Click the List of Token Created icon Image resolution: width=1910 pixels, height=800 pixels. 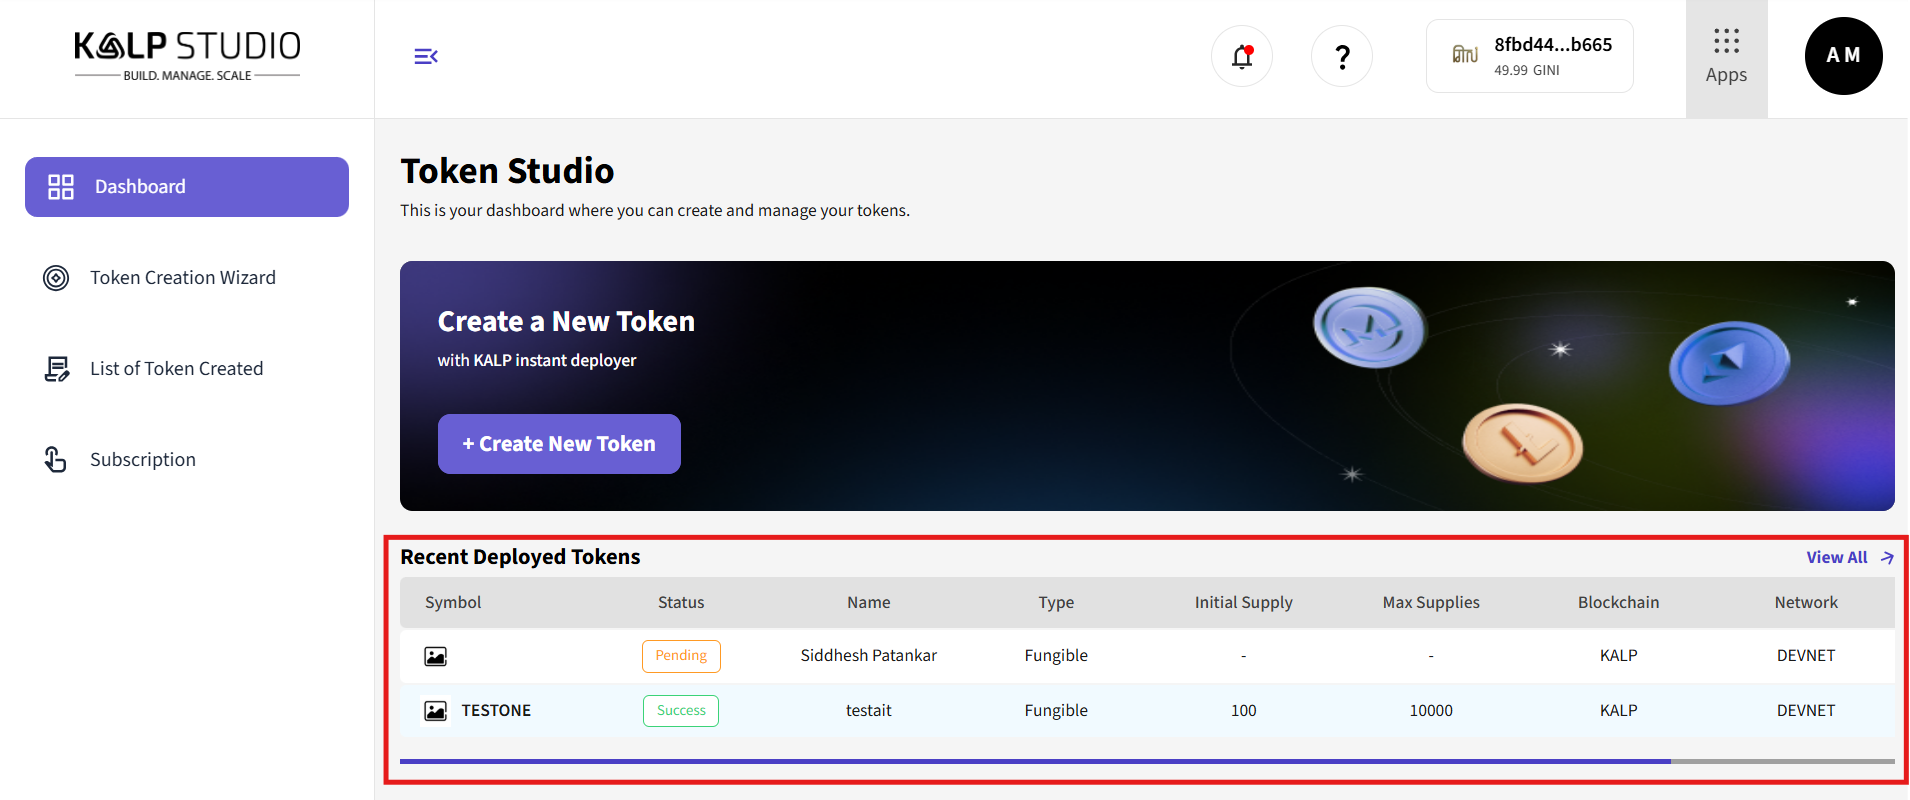tap(57, 369)
